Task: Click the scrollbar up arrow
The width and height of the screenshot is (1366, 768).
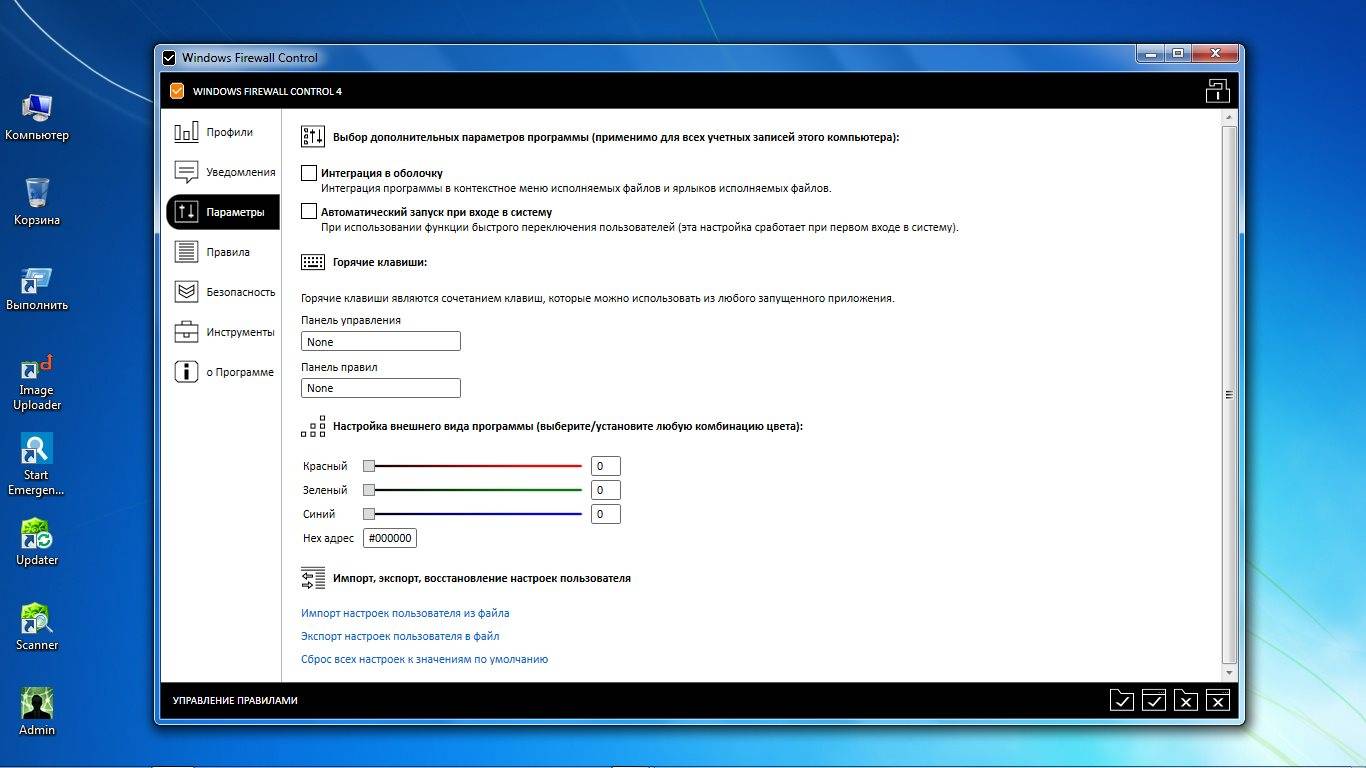Action: click(1230, 118)
